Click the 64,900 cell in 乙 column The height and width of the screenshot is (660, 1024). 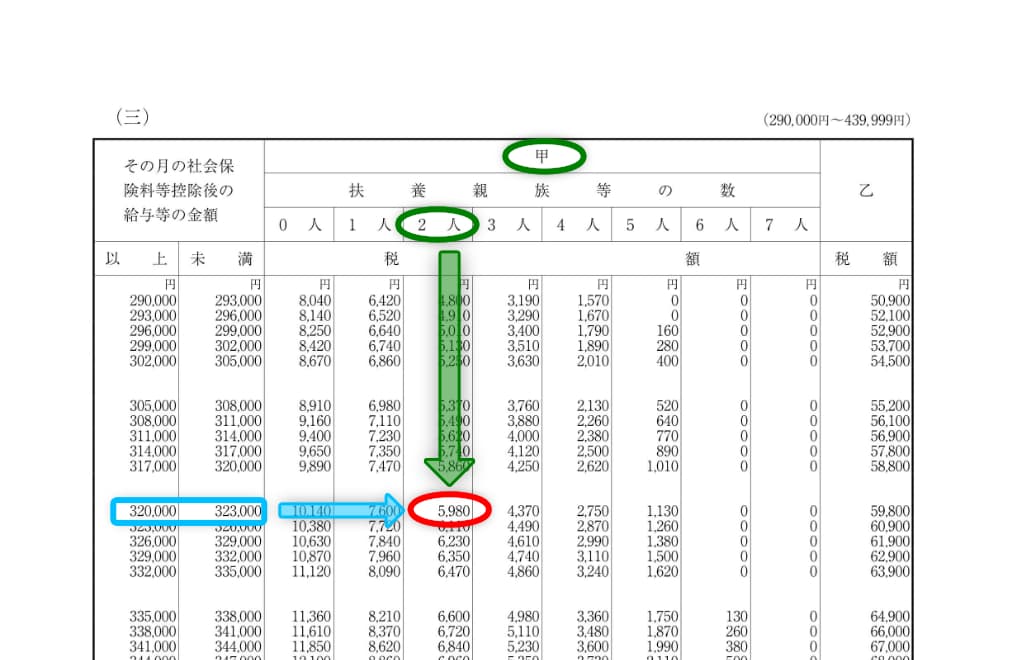(890, 616)
